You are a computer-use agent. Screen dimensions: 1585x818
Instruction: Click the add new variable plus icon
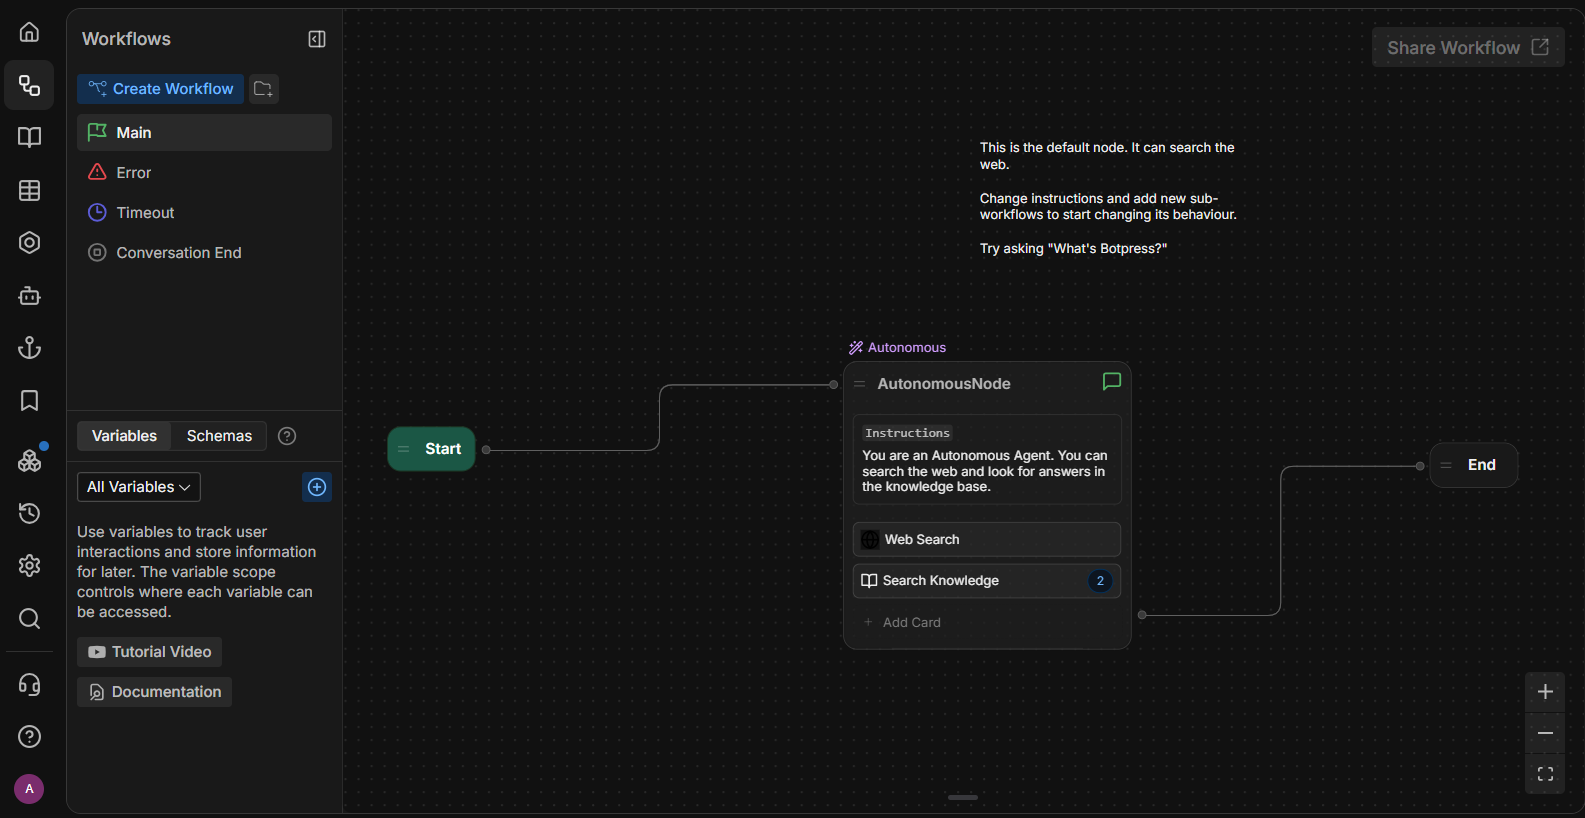tap(317, 487)
